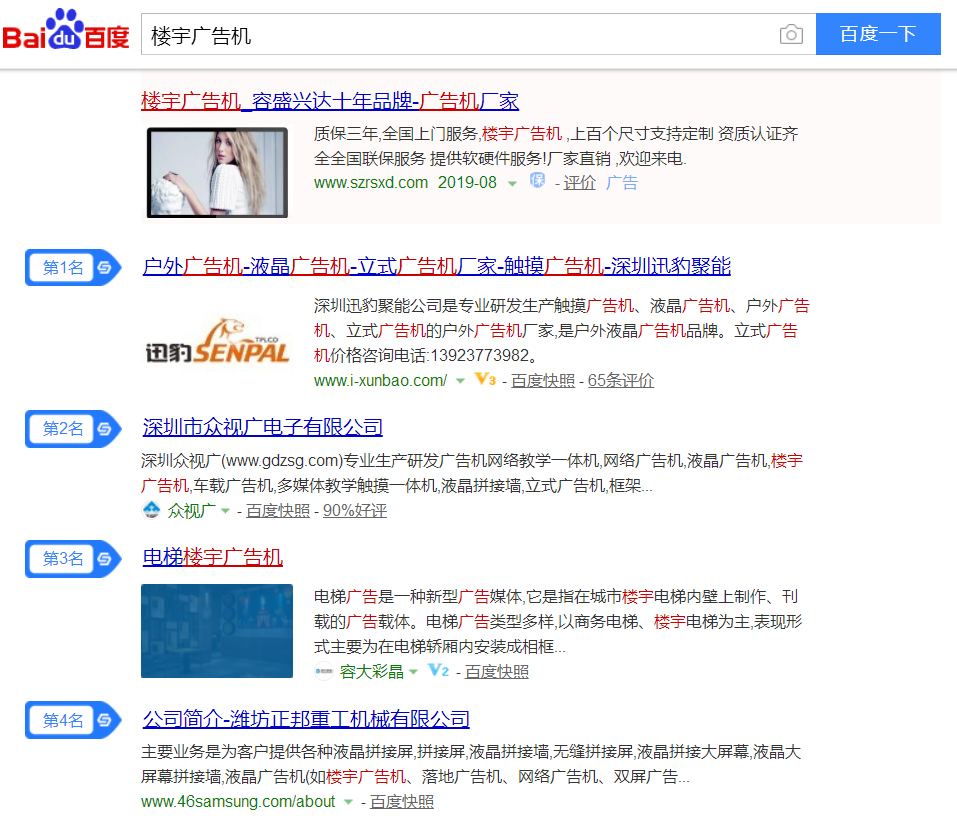Expand dropdown arrow beside 众视广
957x830 pixels.
225,511
